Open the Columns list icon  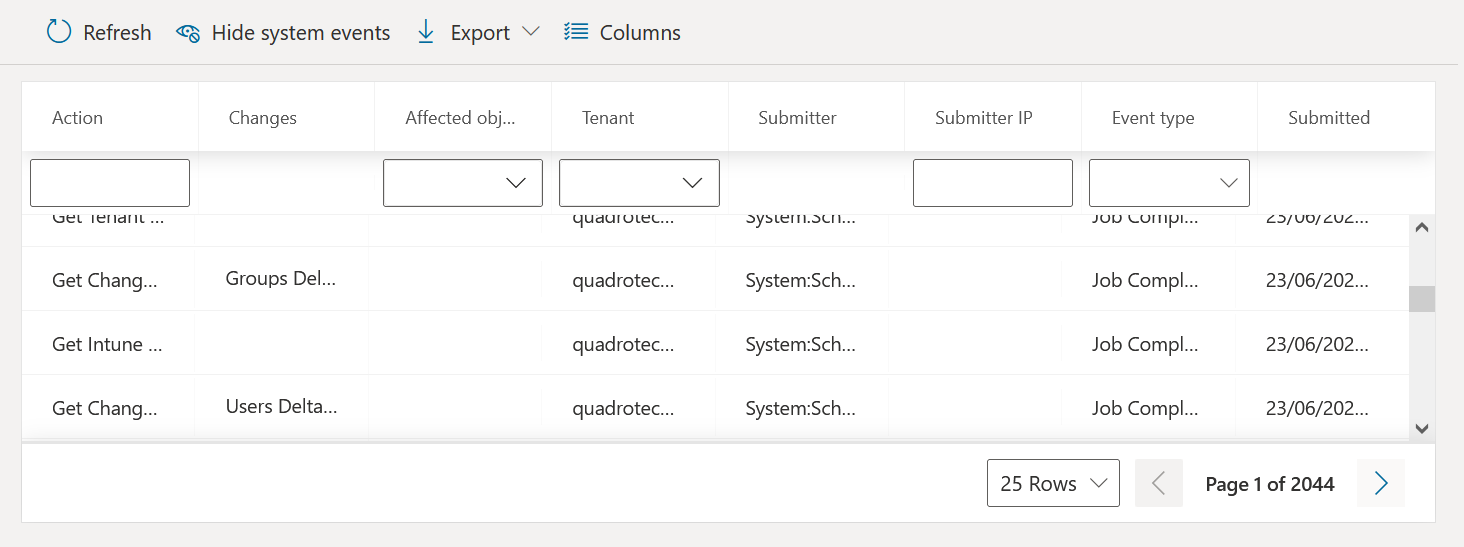coord(575,32)
